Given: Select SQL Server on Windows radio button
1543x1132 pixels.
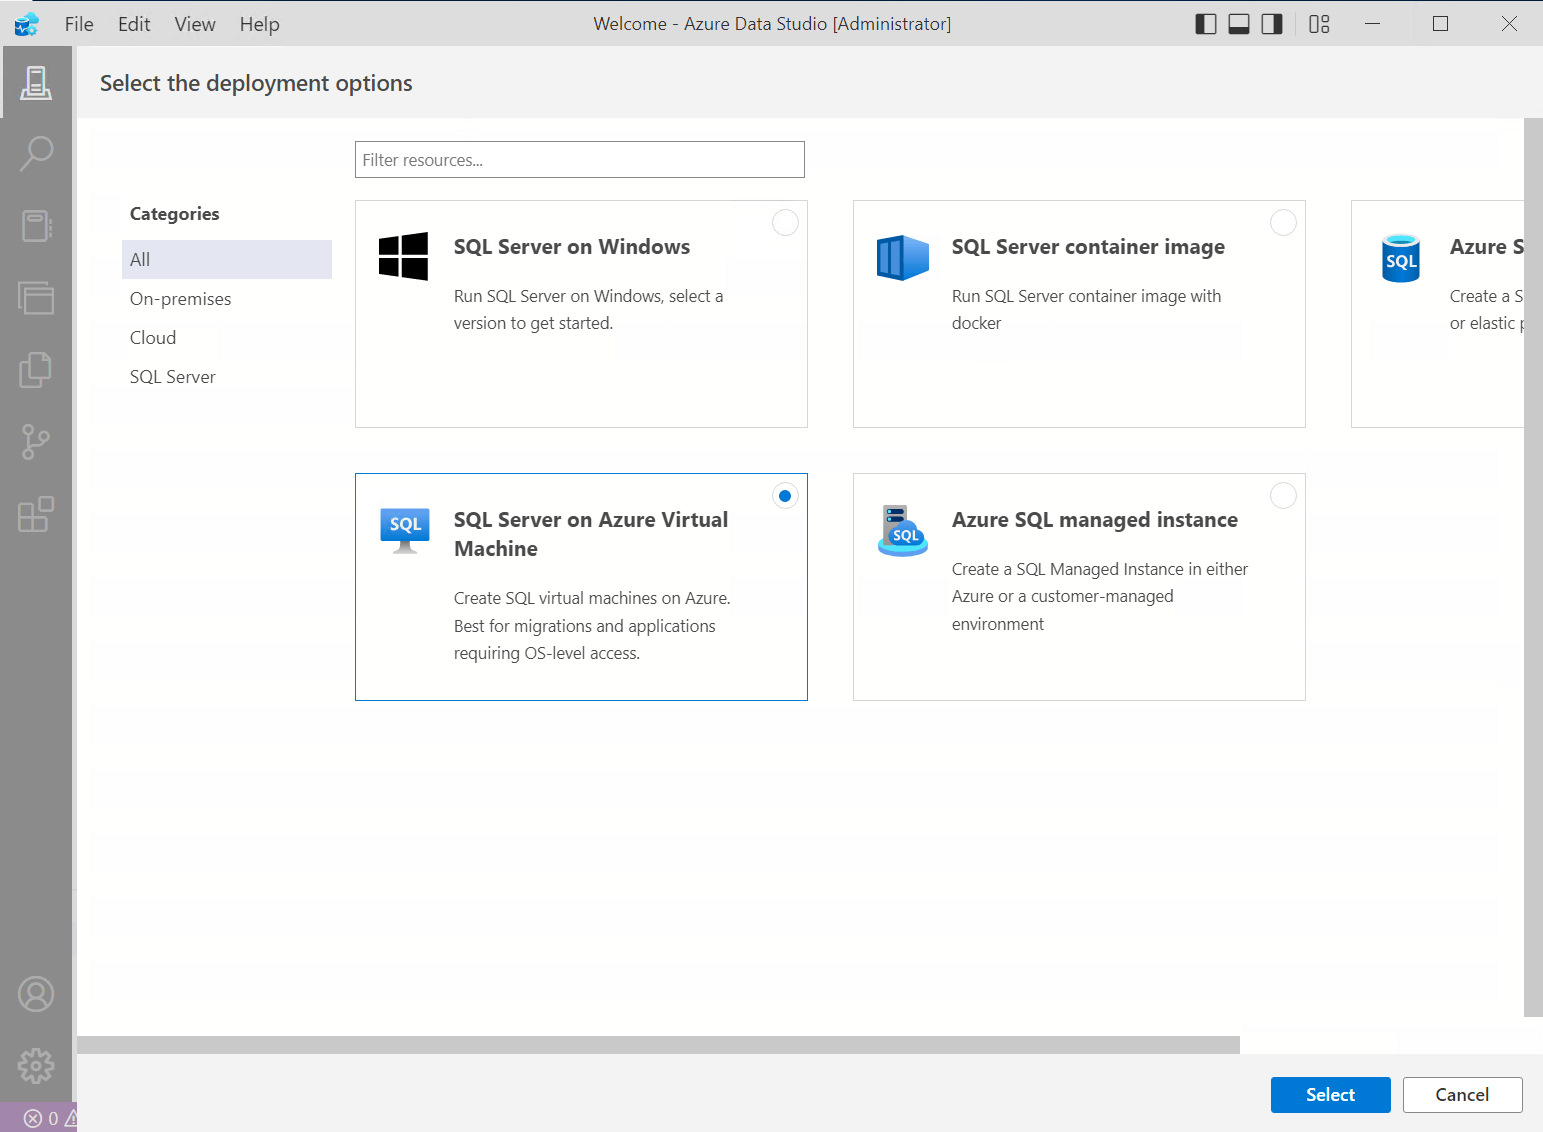Looking at the screenshot, I should pyautogui.click(x=785, y=223).
